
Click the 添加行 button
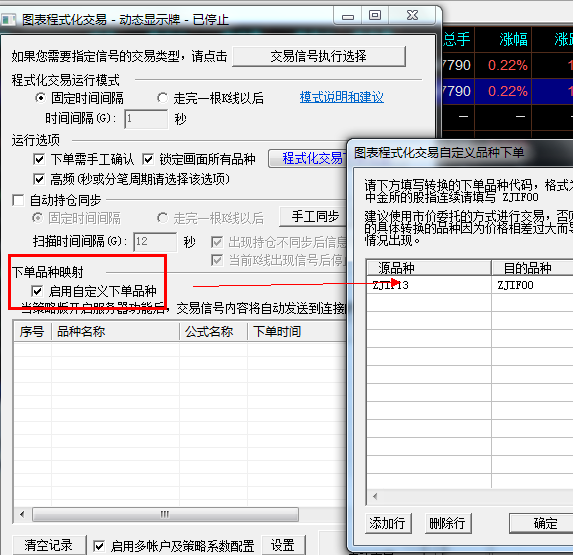point(388,523)
